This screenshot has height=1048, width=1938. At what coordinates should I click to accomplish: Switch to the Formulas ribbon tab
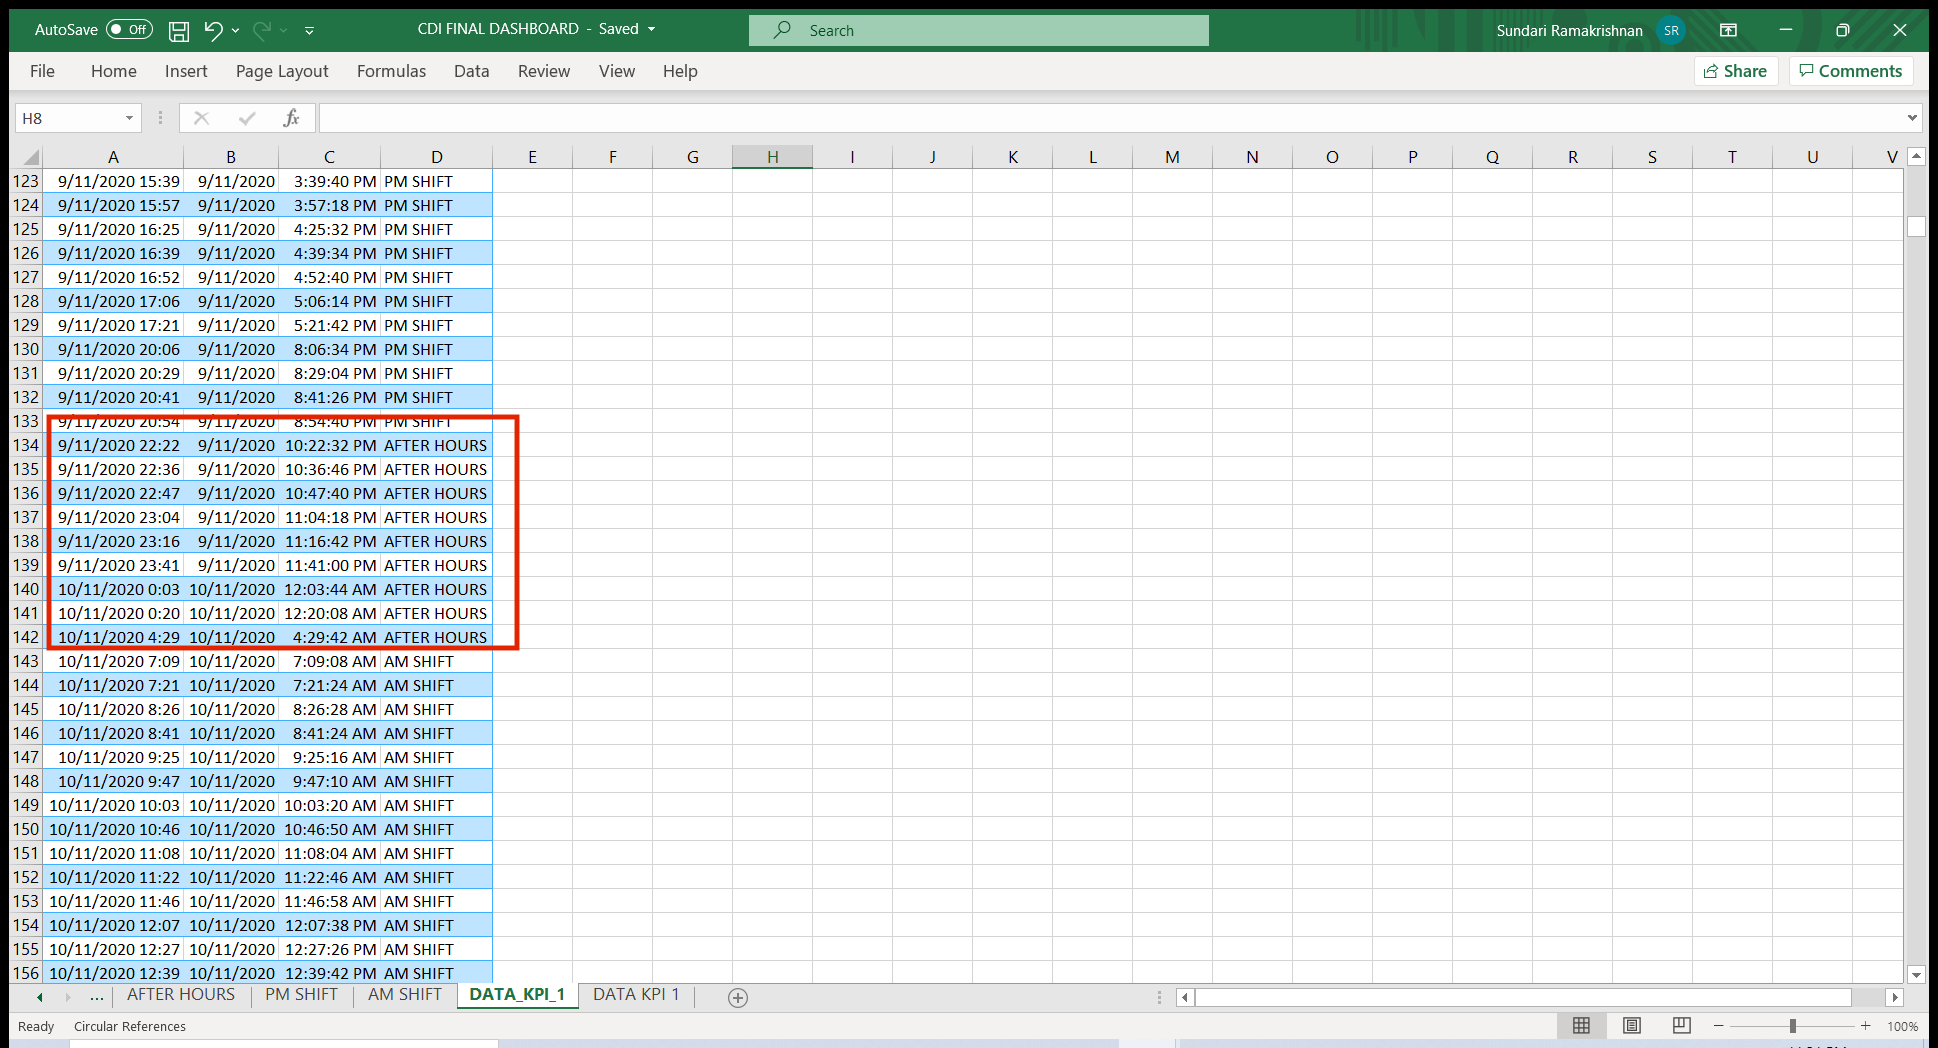(x=391, y=71)
